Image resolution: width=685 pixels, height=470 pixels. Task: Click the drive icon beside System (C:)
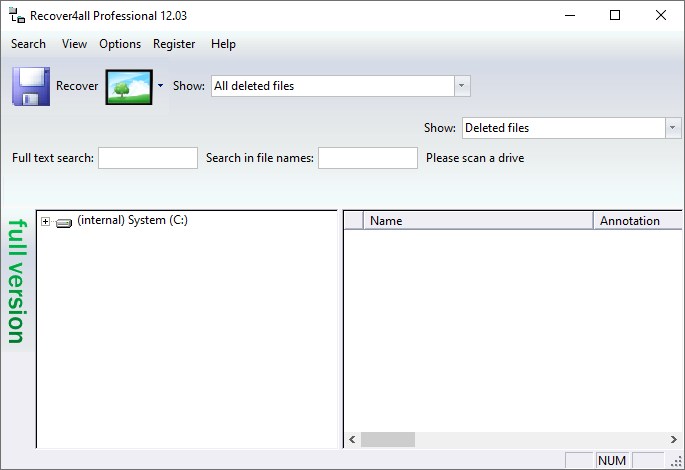coord(64,223)
